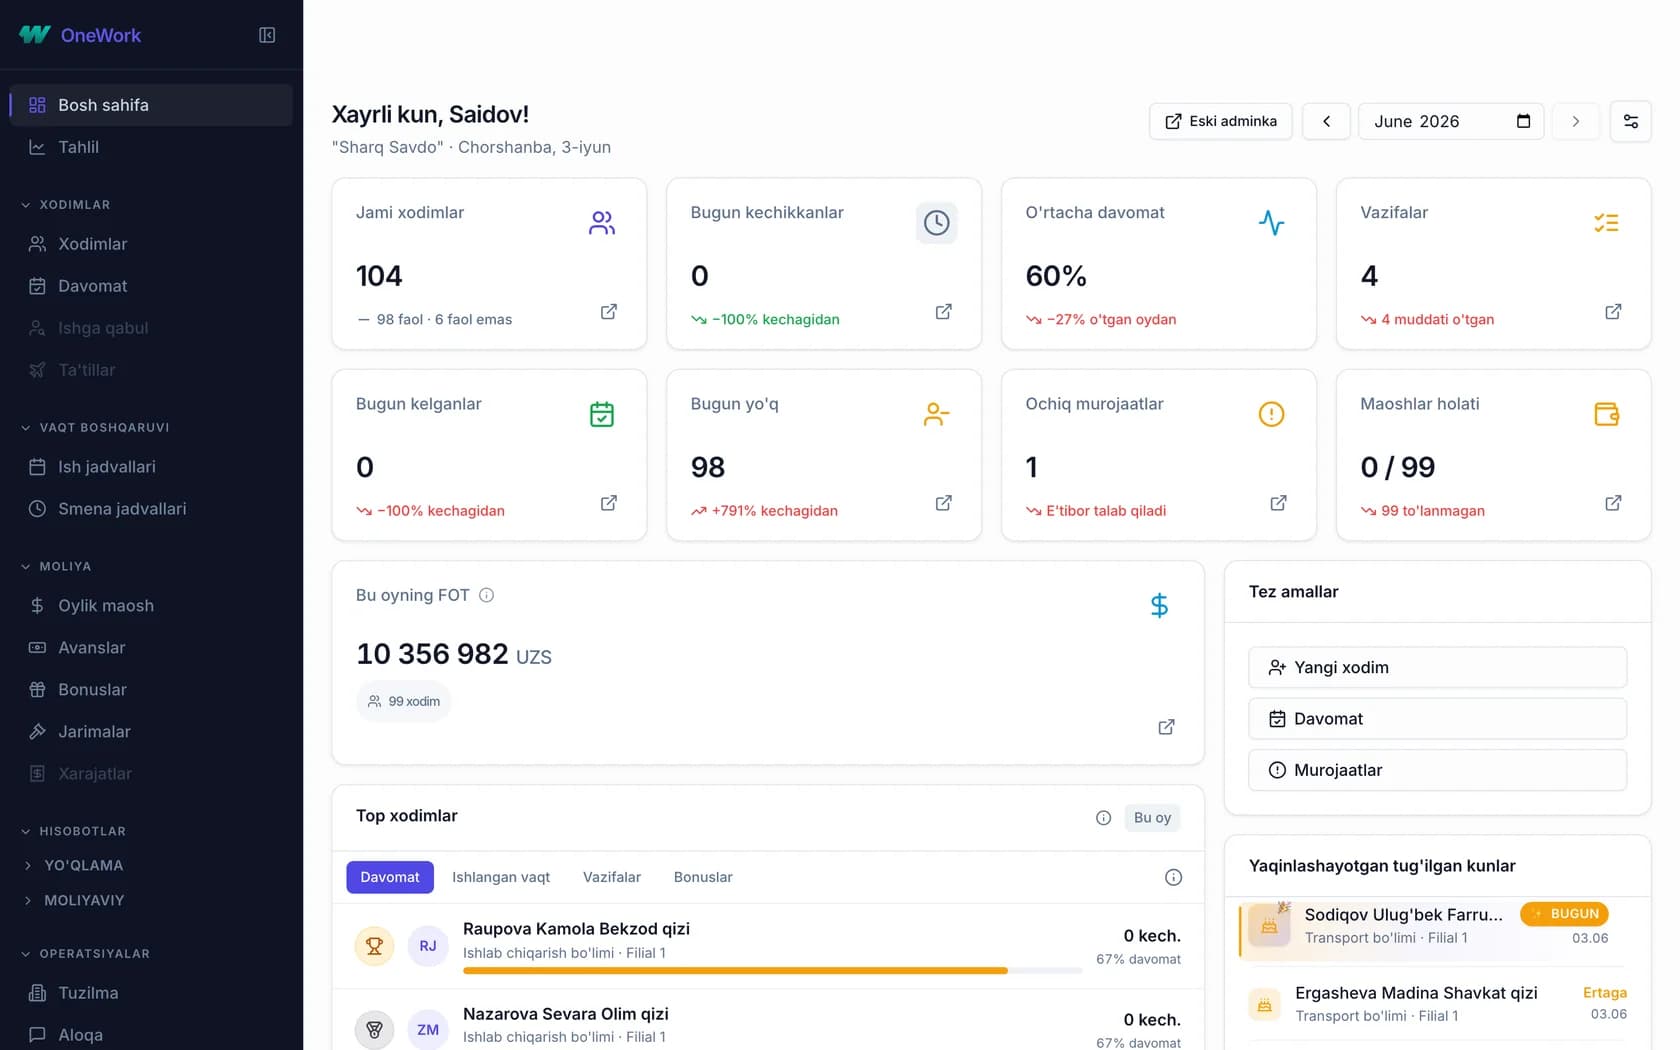Open Jarimalar in sidebar
The width and height of the screenshot is (1680, 1050).
(x=151, y=732)
